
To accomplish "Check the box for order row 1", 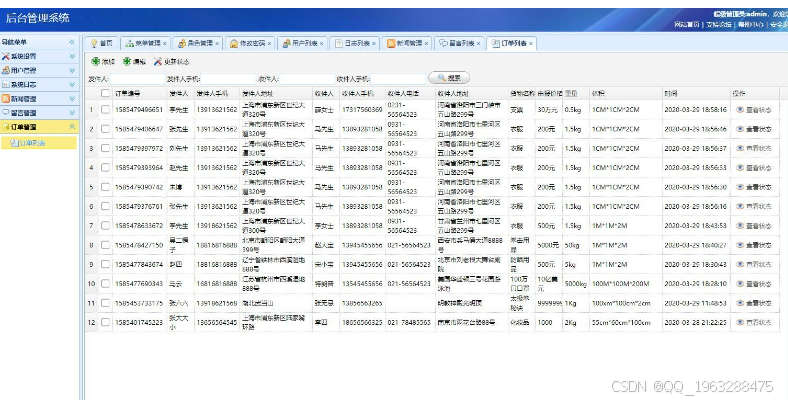I will click(x=105, y=109).
